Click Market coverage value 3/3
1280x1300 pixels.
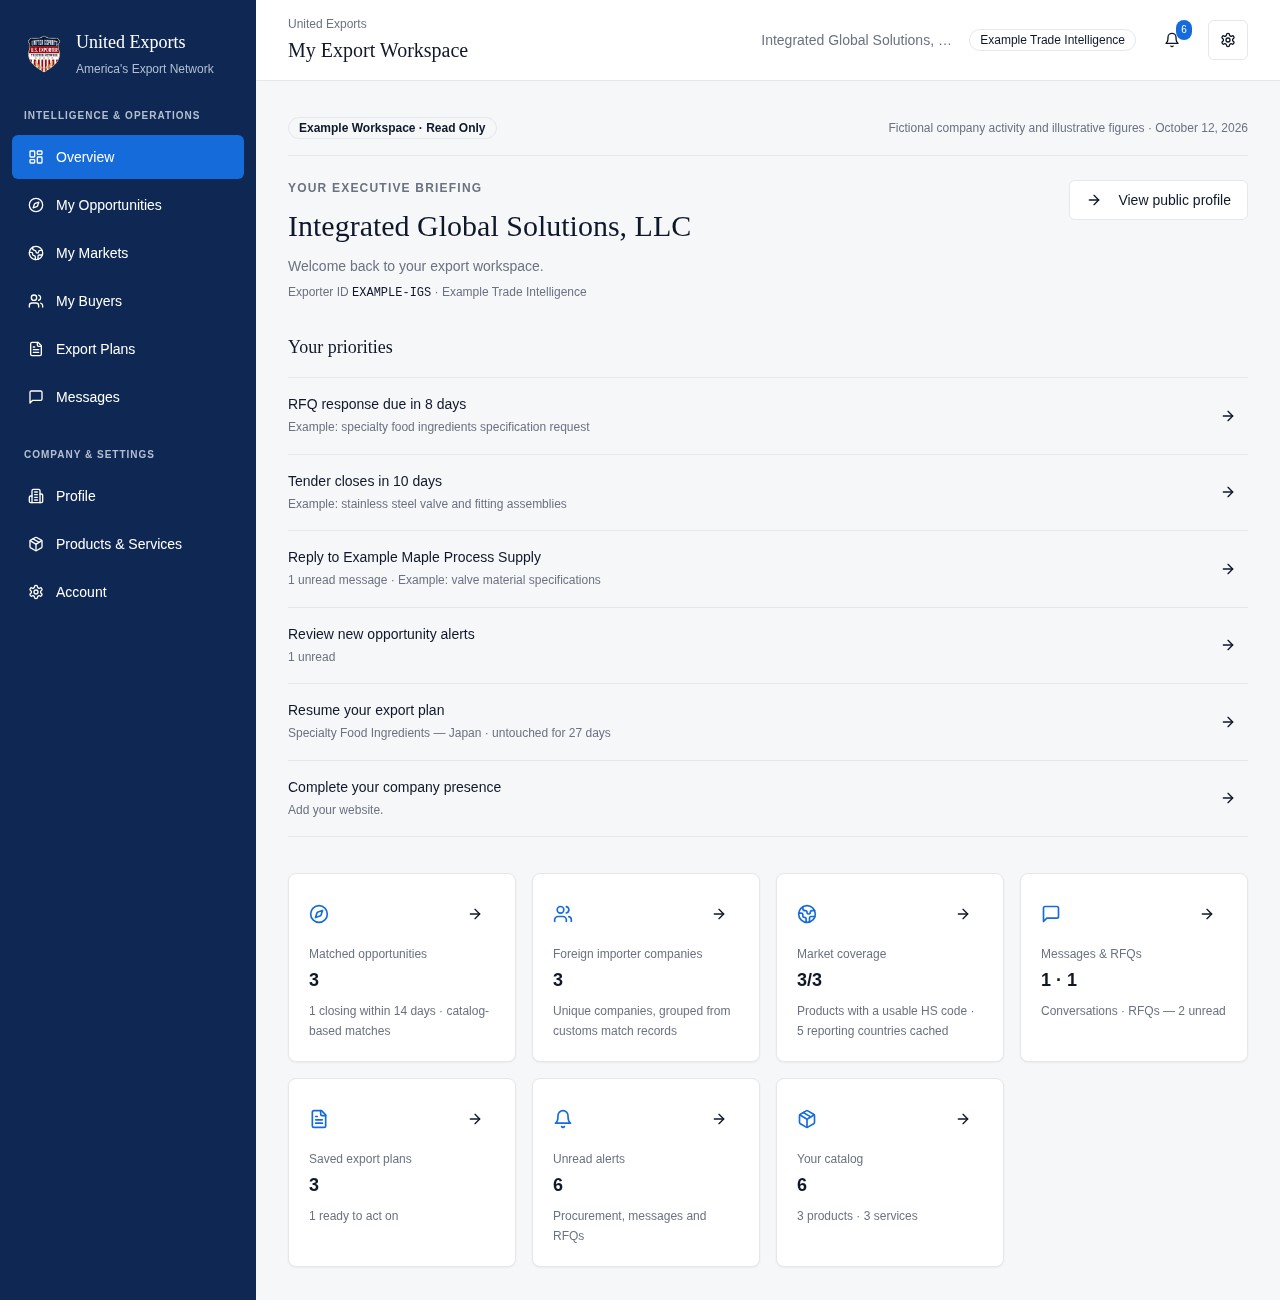pyautogui.click(x=809, y=980)
